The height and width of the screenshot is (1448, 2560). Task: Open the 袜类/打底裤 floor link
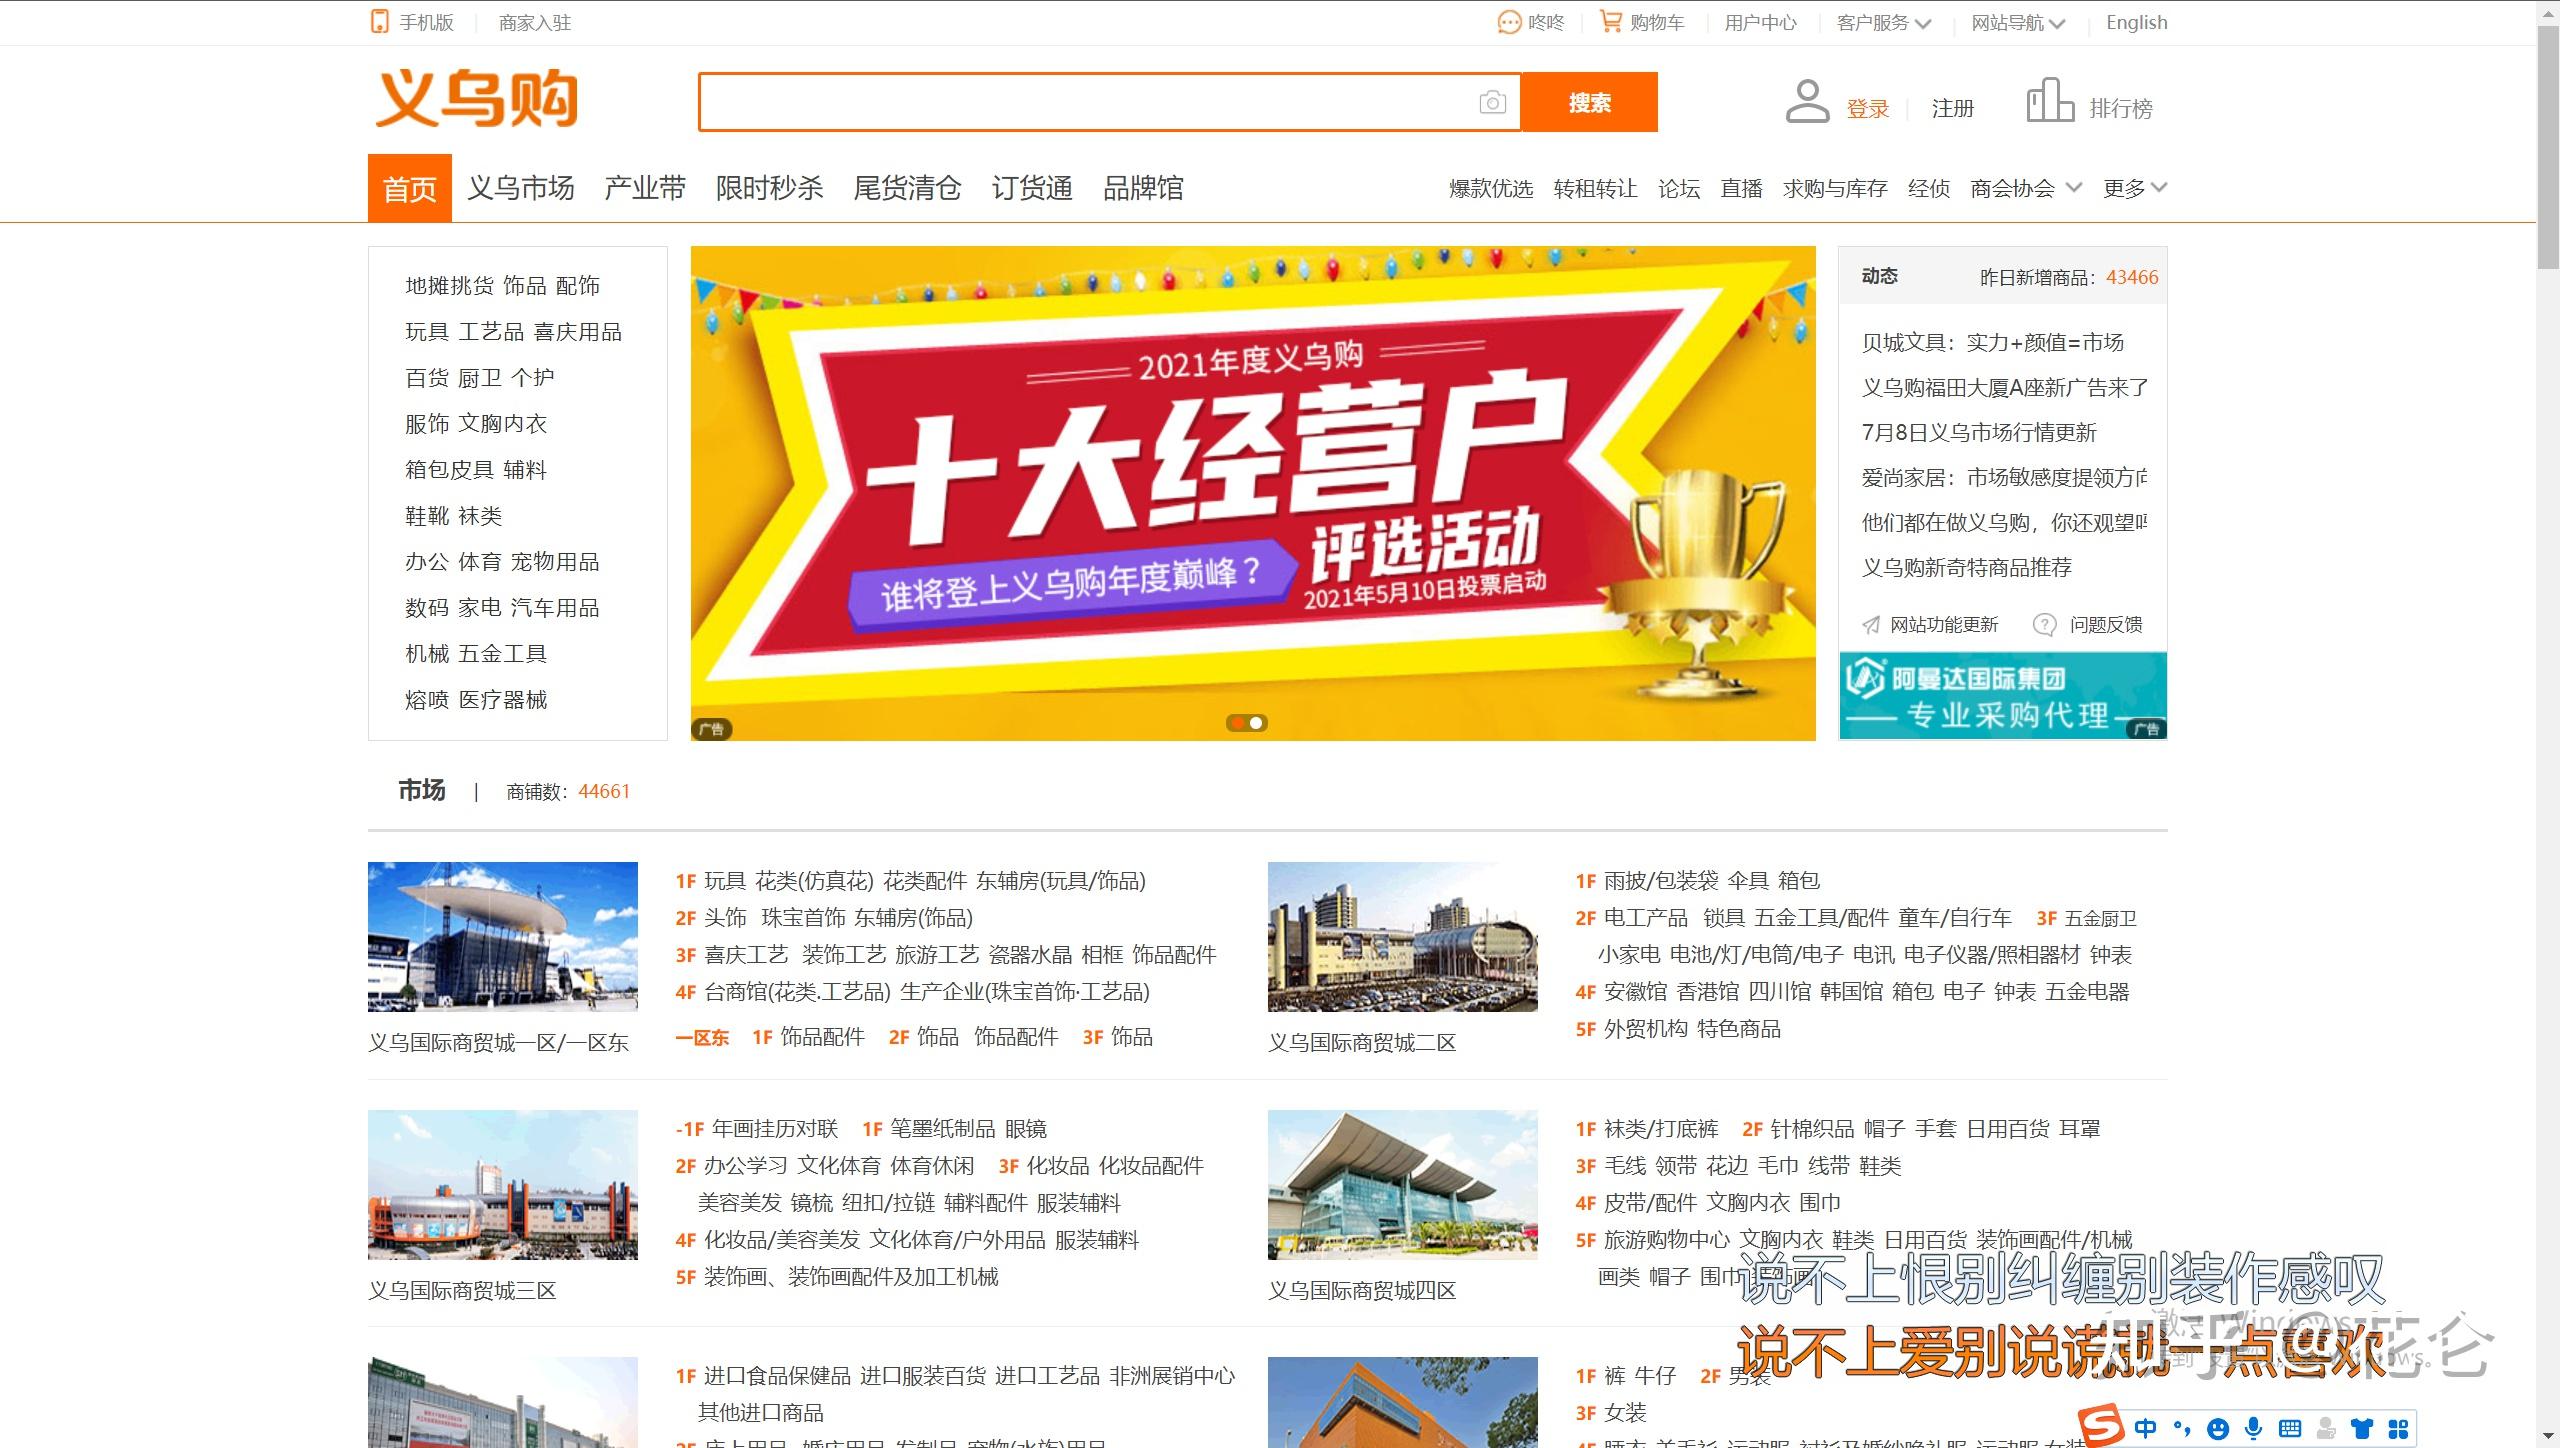1661,1129
